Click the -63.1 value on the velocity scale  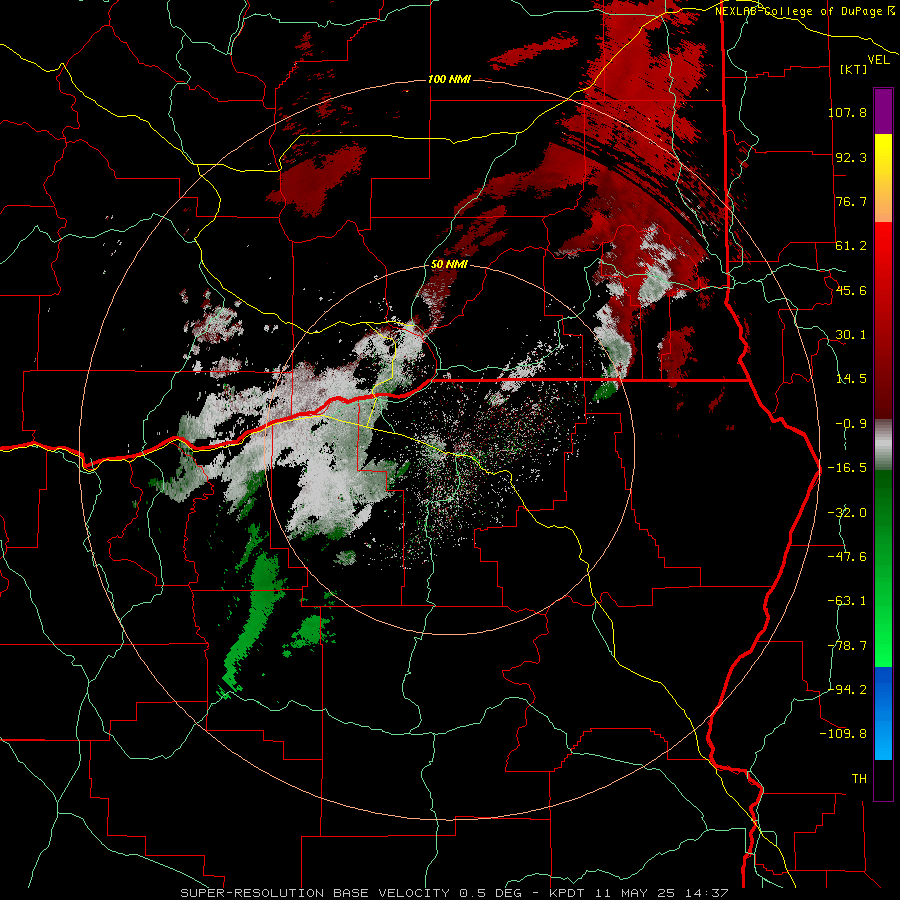coord(847,601)
